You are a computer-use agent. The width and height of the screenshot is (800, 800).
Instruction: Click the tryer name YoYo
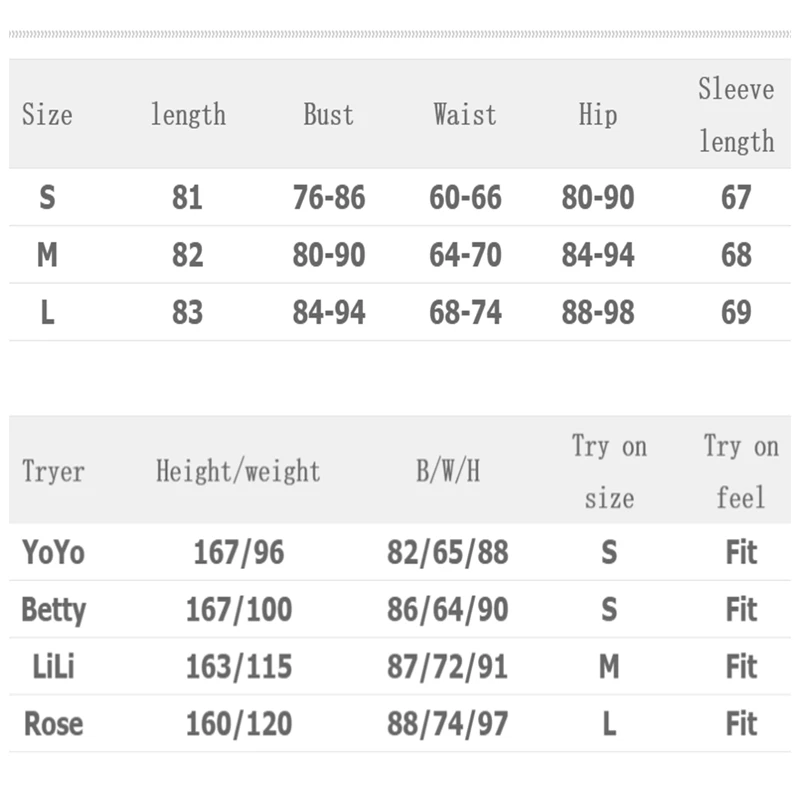pos(53,552)
